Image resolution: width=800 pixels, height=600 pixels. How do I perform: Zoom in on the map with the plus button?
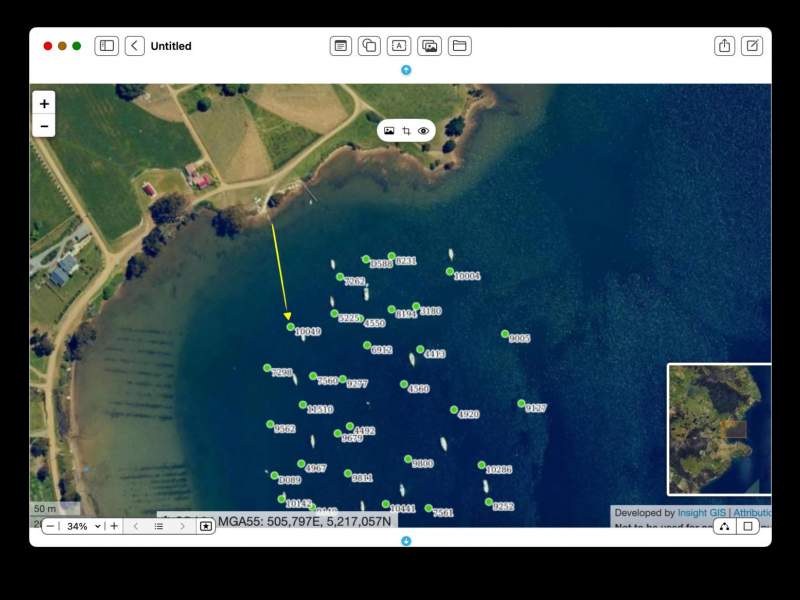(x=44, y=104)
